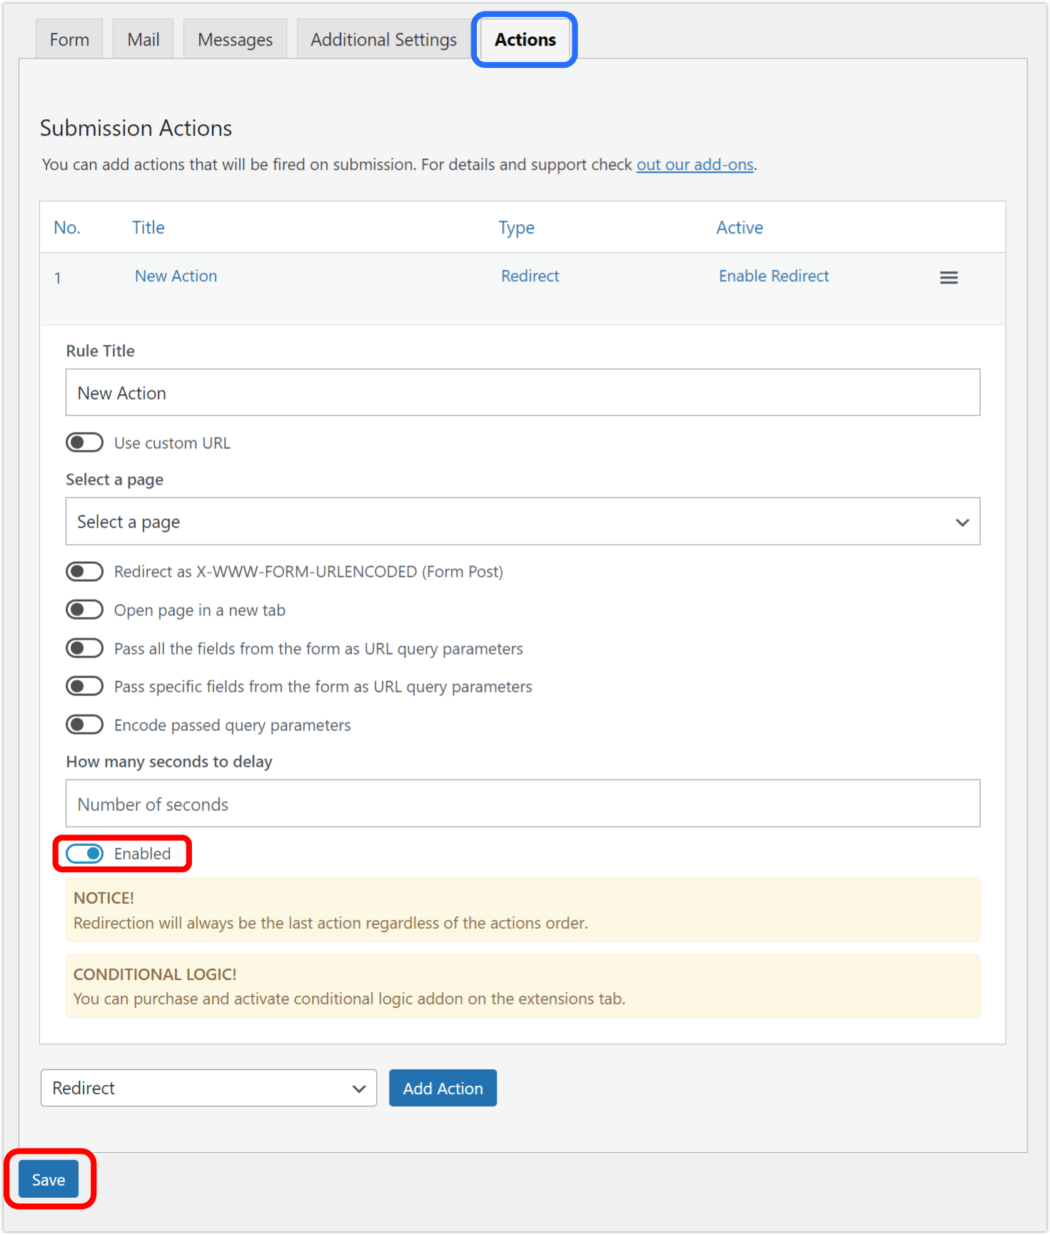Open the Additional Settings tab

point(383,38)
